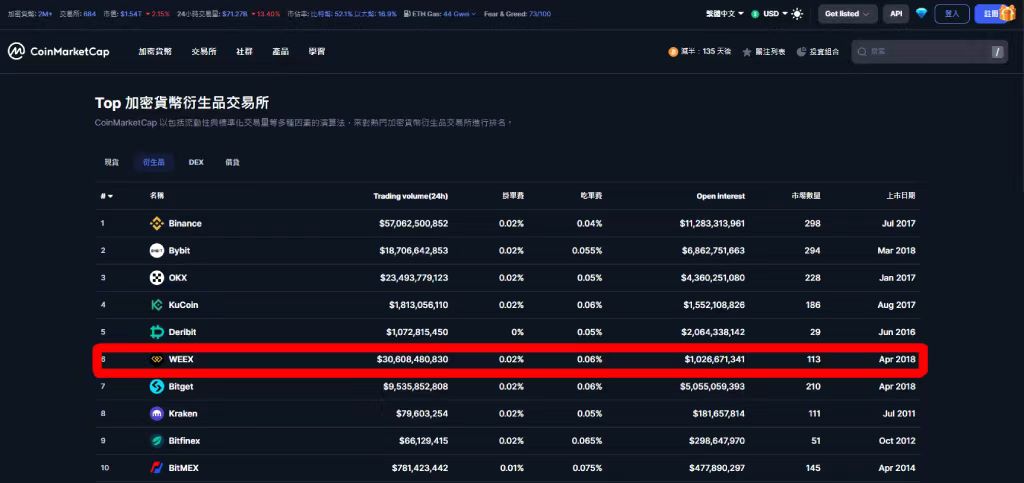Click the Kraken logo icon
Image resolution: width=1024 pixels, height=483 pixels.
157,414
